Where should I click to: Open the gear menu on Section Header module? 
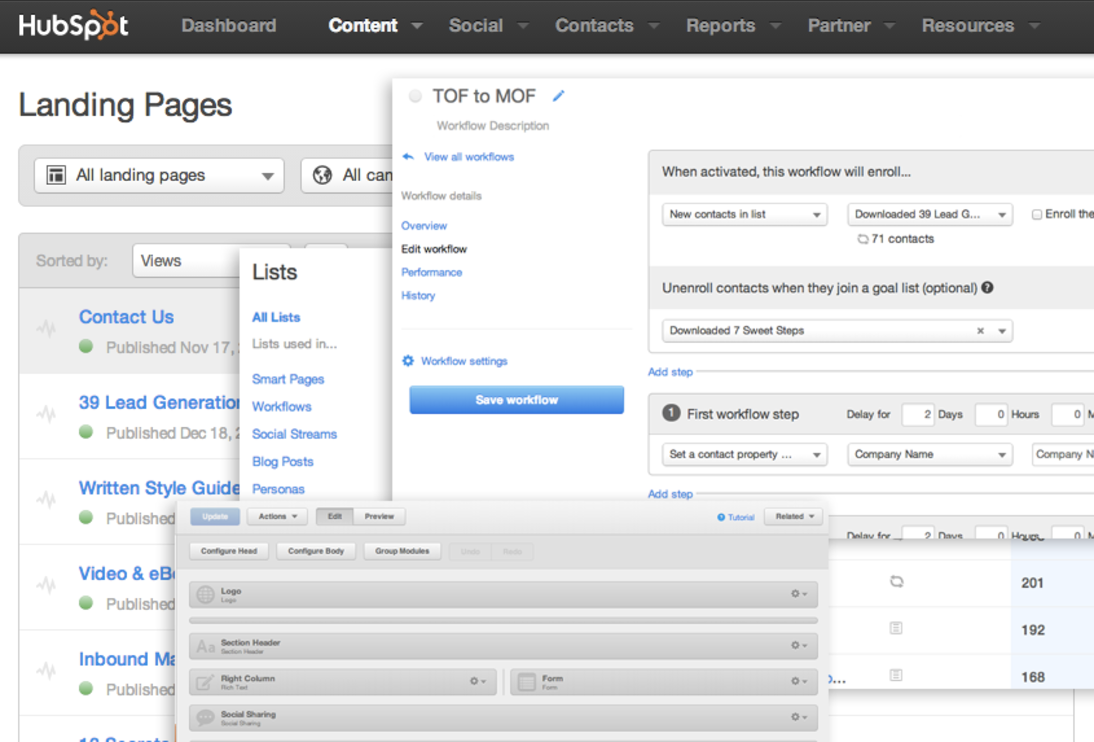click(x=799, y=645)
